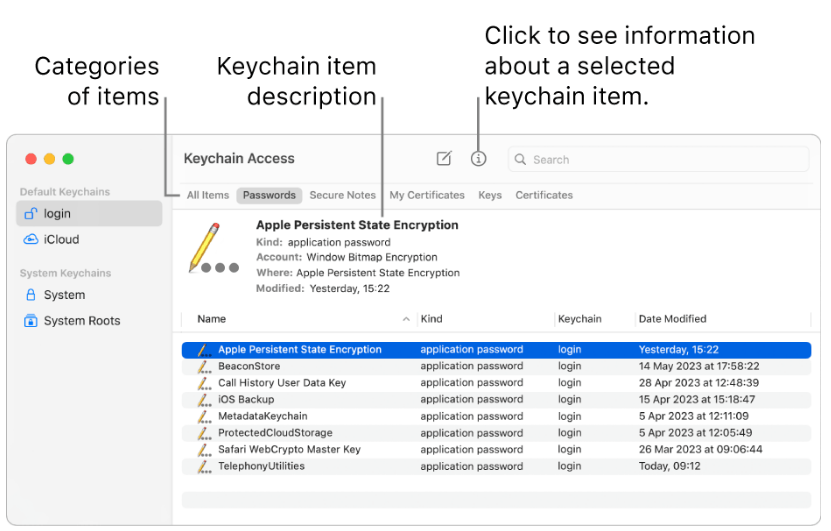The height and width of the screenshot is (531, 831).
Task: Click date 15 Apr 2023 at 15:18:47
Action: pyautogui.click(x=697, y=400)
